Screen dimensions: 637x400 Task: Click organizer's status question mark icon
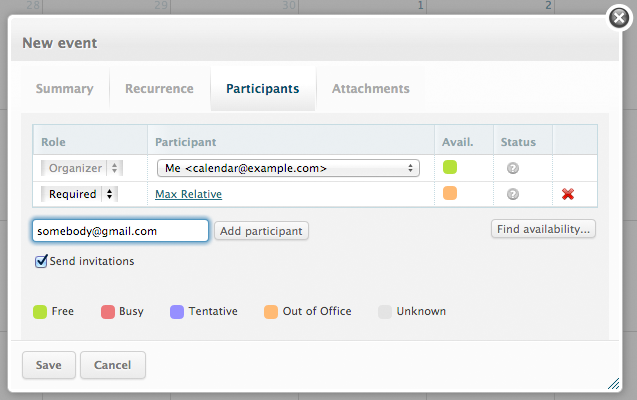513,168
